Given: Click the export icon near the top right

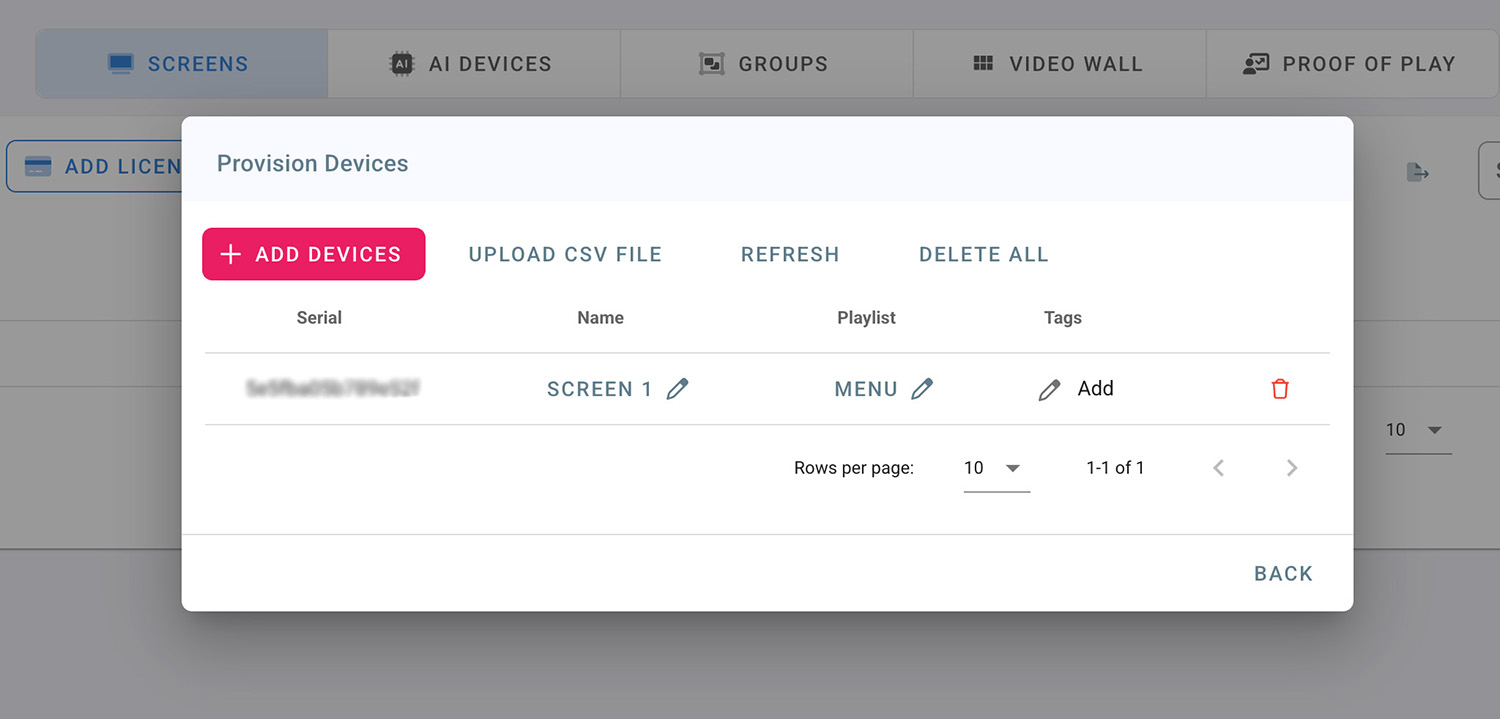Looking at the screenshot, I should click(1419, 172).
